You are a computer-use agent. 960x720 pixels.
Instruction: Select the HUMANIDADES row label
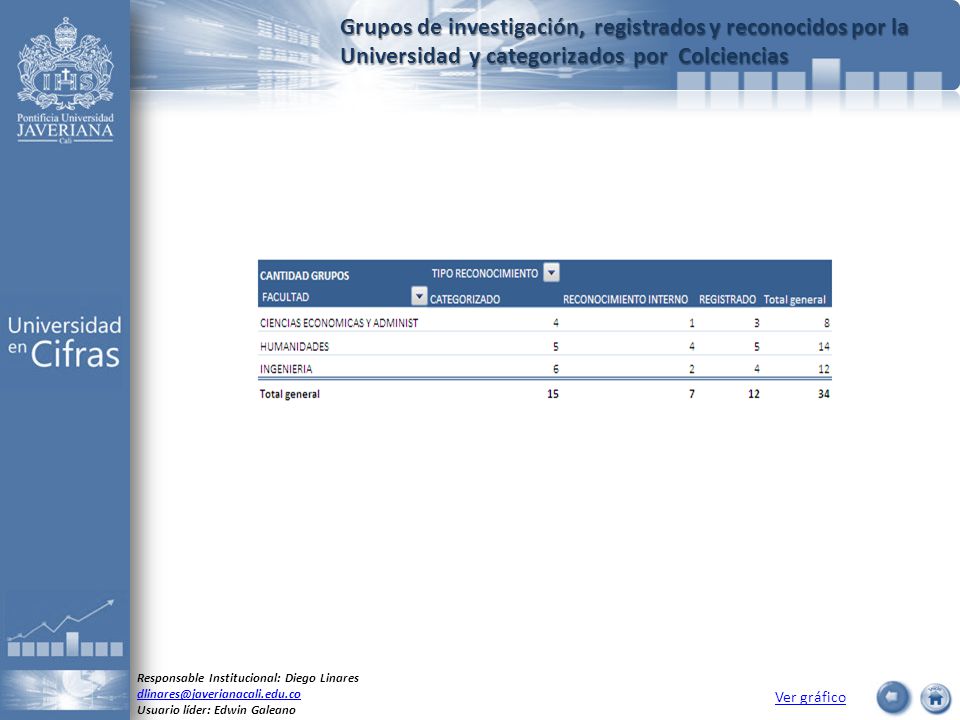pos(294,347)
